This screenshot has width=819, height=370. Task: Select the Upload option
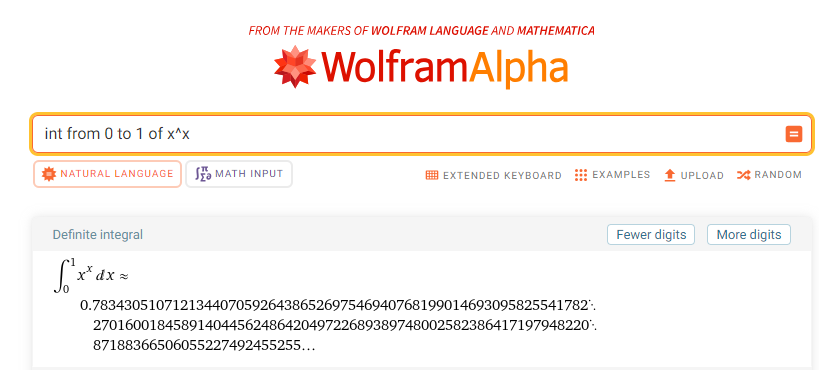694,175
